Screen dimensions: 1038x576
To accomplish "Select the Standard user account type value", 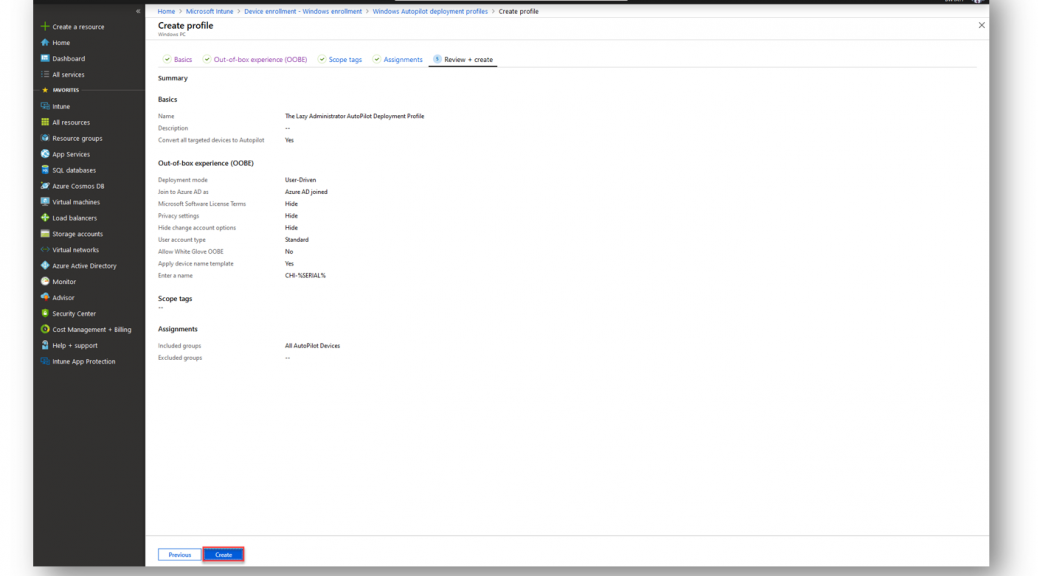I will (x=297, y=240).
